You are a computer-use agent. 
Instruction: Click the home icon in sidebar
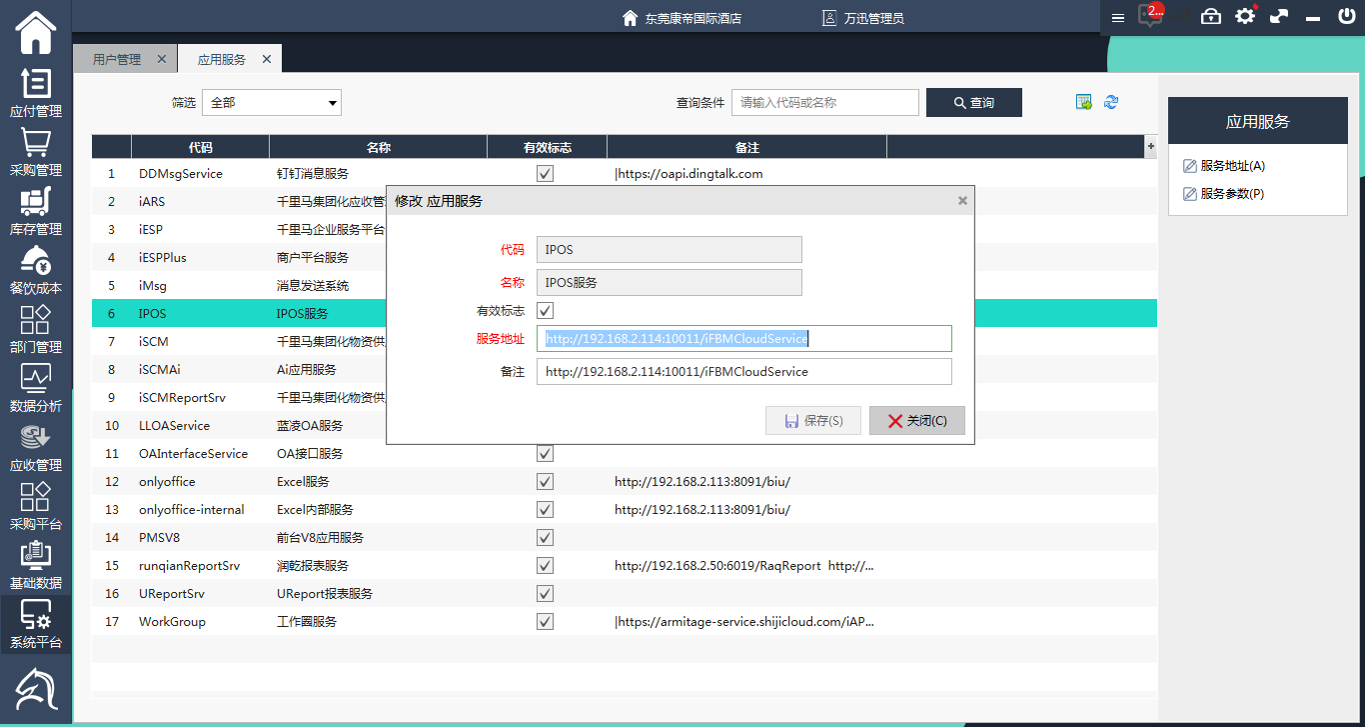[36, 33]
